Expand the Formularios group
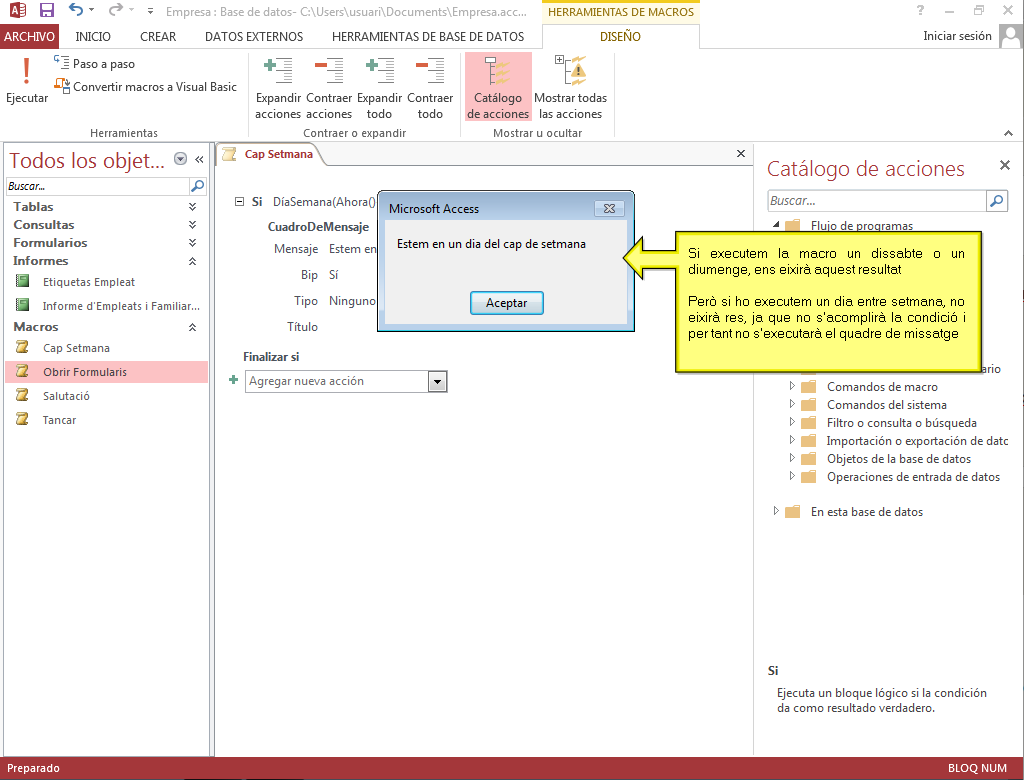1024x780 pixels. point(192,242)
